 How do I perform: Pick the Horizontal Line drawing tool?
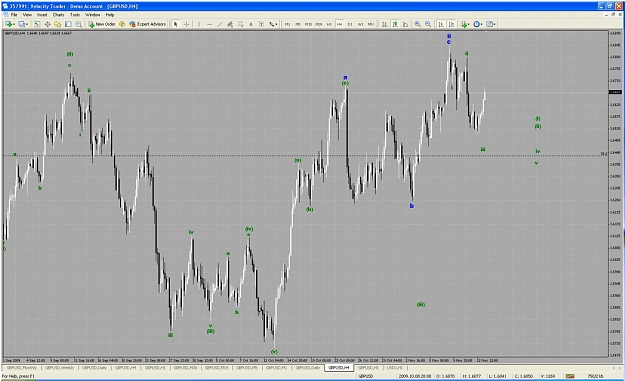click(209, 24)
